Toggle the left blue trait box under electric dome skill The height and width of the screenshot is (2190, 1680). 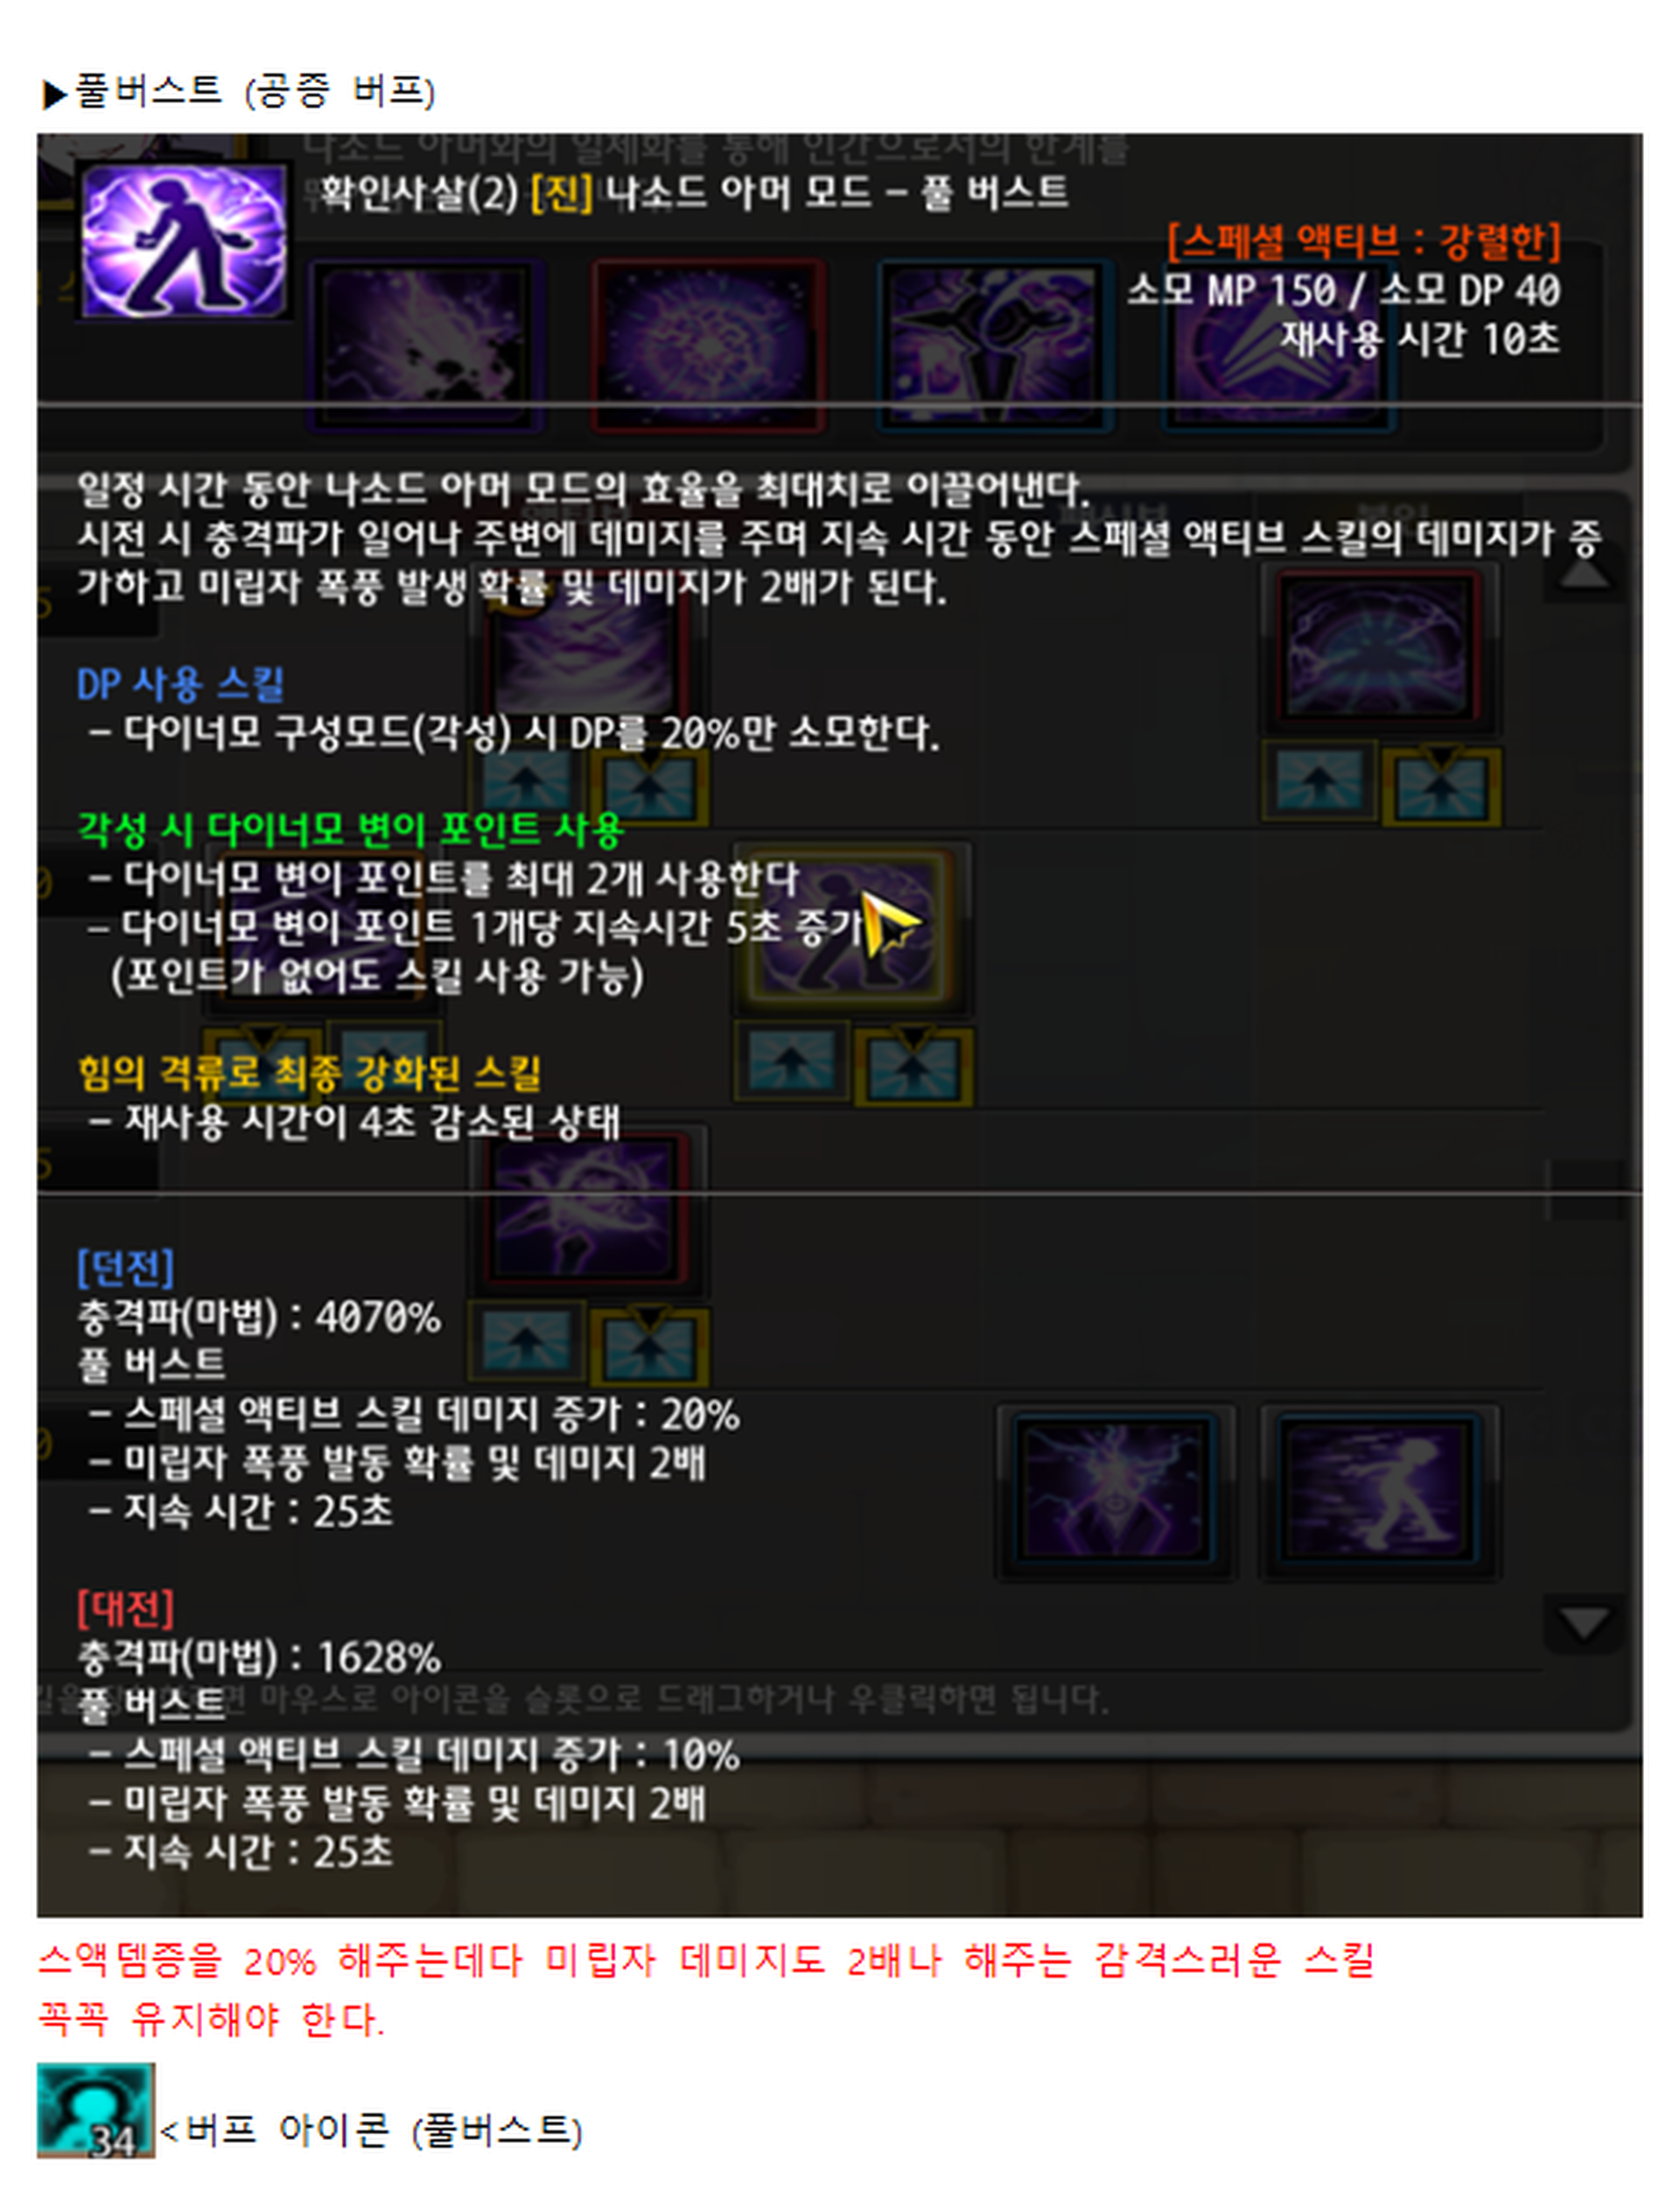[1318, 780]
